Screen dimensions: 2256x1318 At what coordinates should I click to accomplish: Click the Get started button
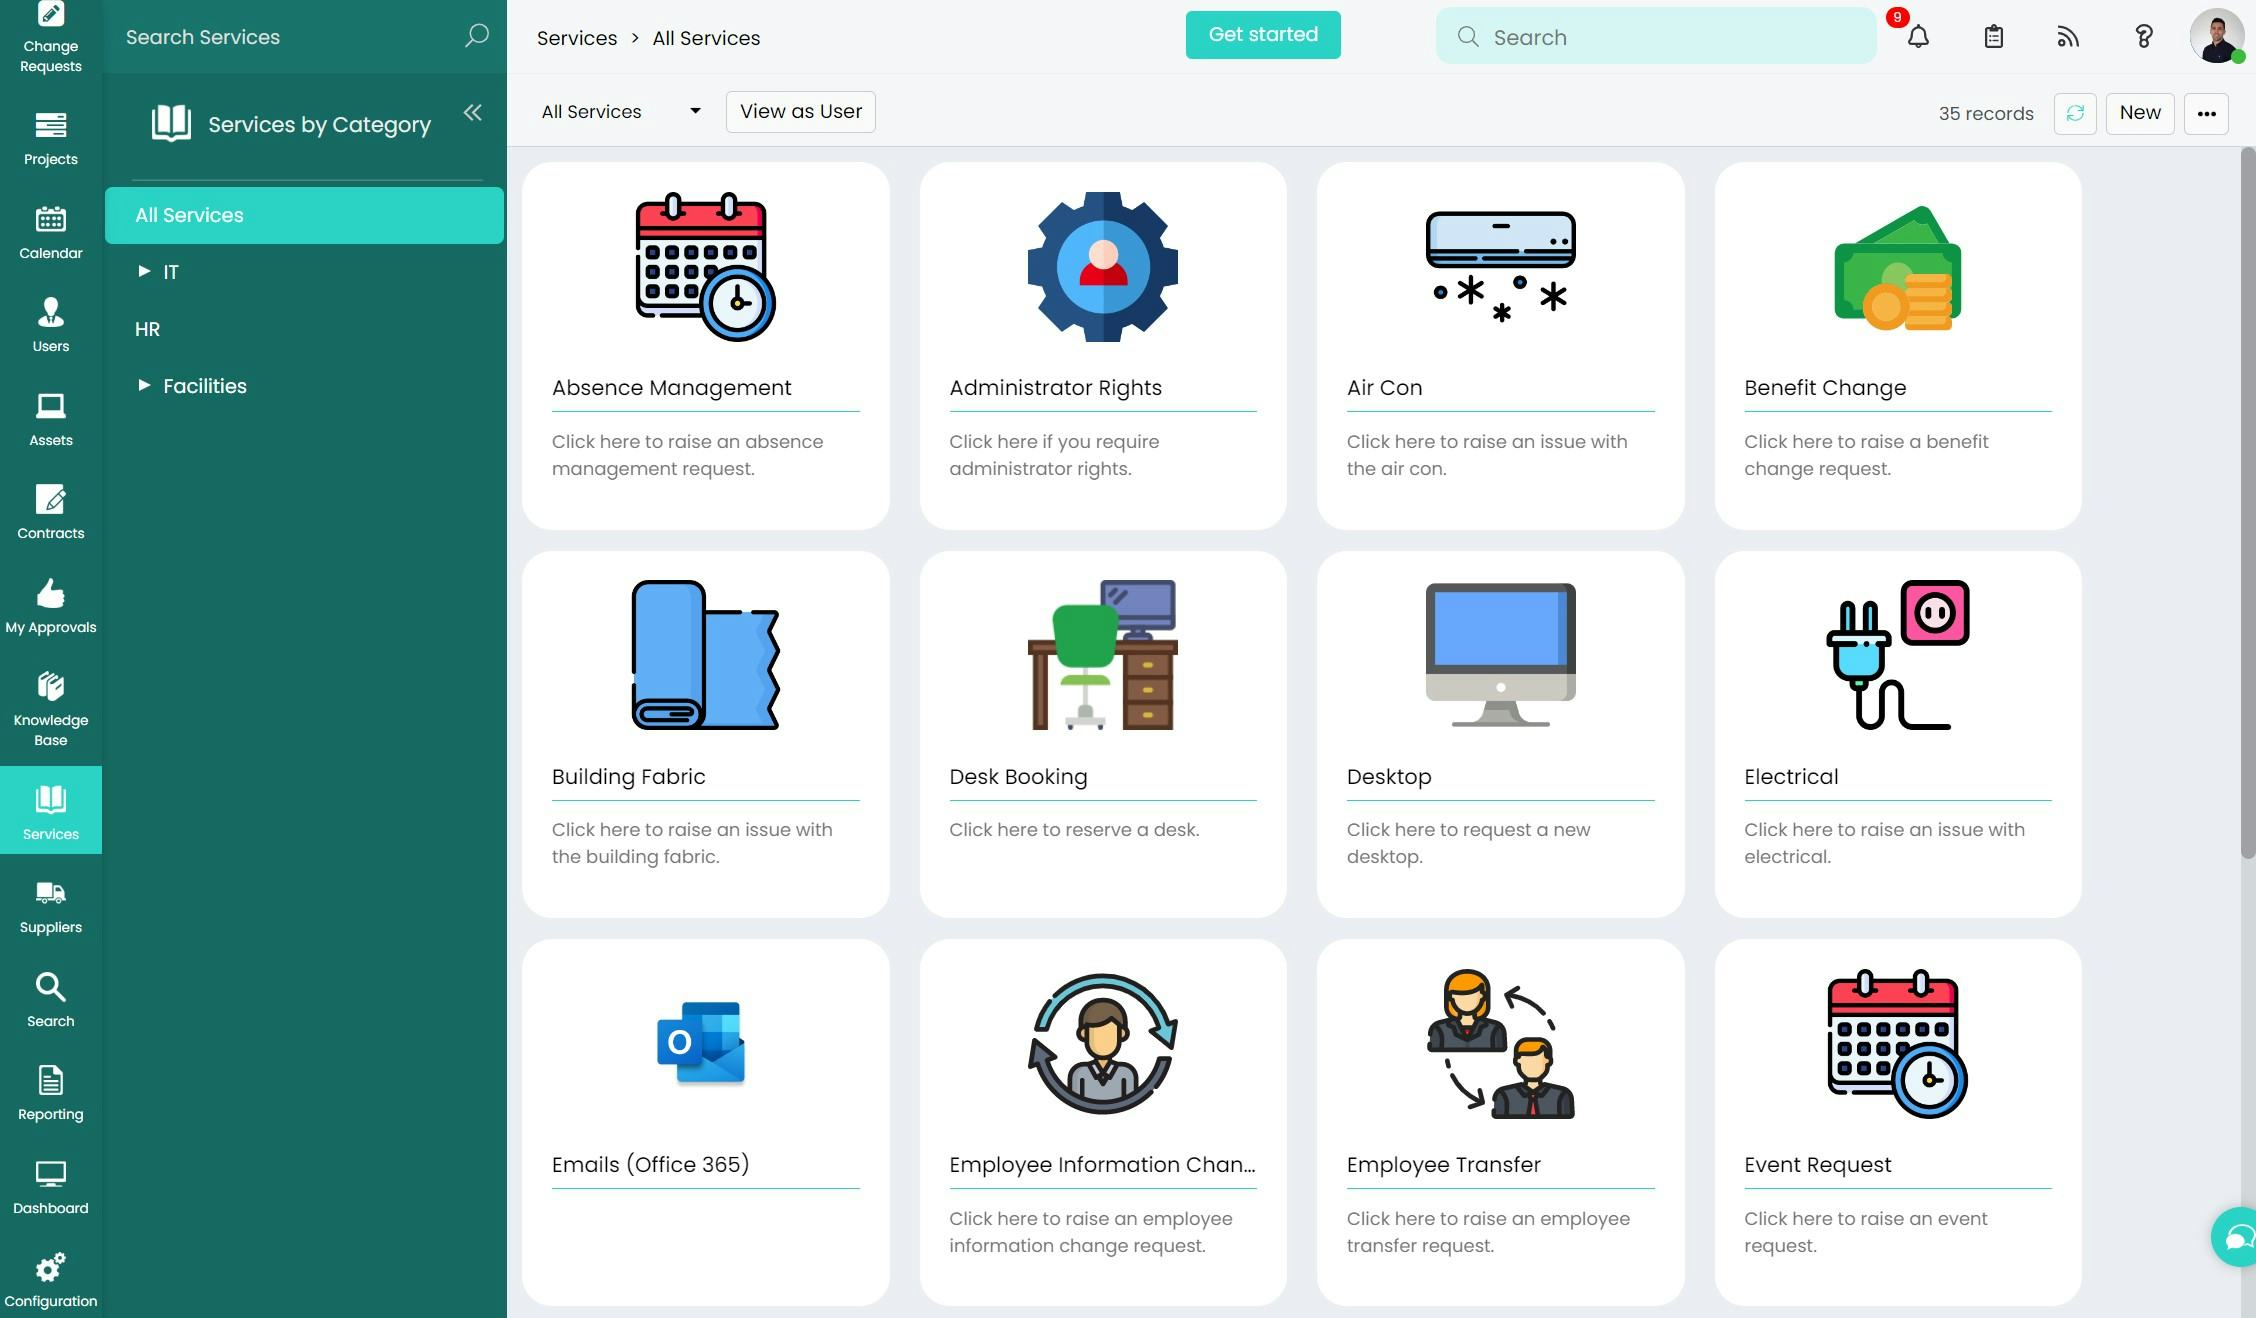click(x=1262, y=35)
